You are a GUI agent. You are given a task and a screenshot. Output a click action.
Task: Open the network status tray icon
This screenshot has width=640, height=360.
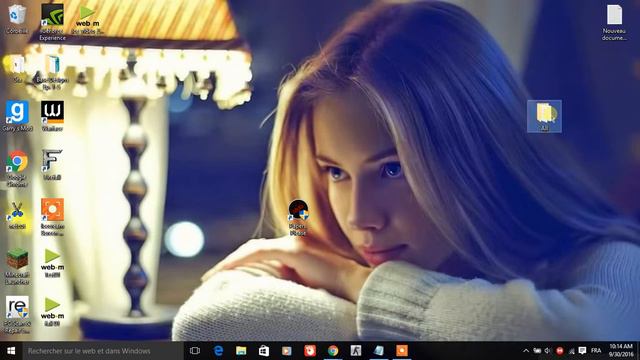[x=571, y=351]
